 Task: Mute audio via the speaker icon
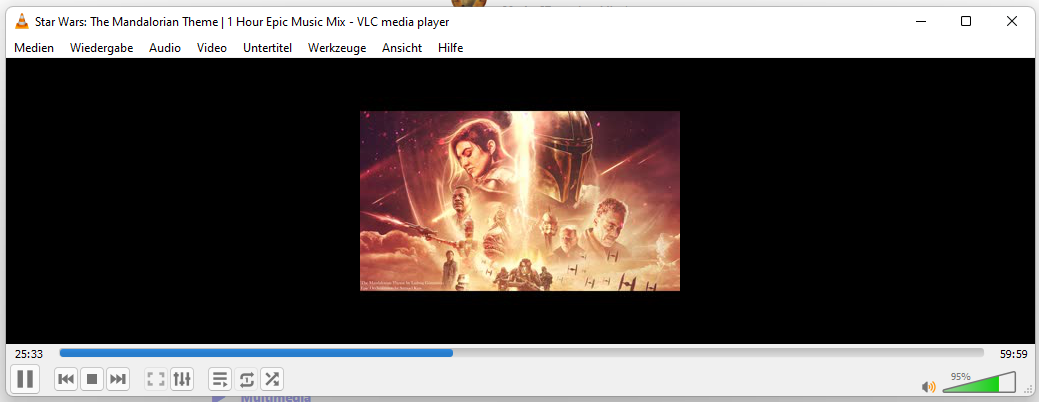coord(929,387)
